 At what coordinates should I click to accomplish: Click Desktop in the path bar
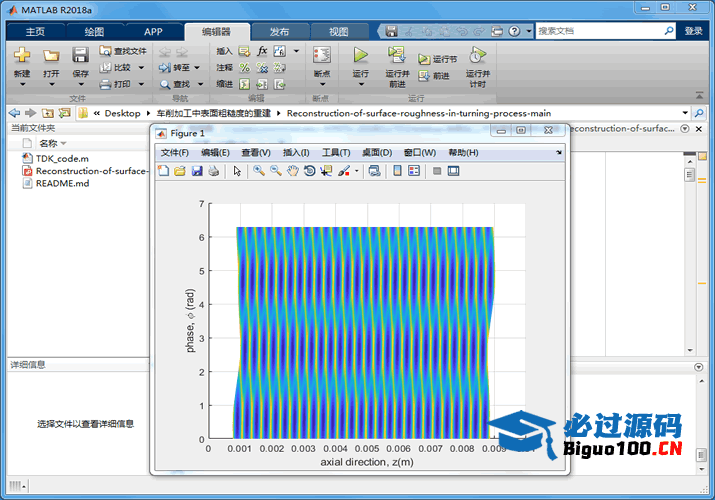(x=122, y=113)
